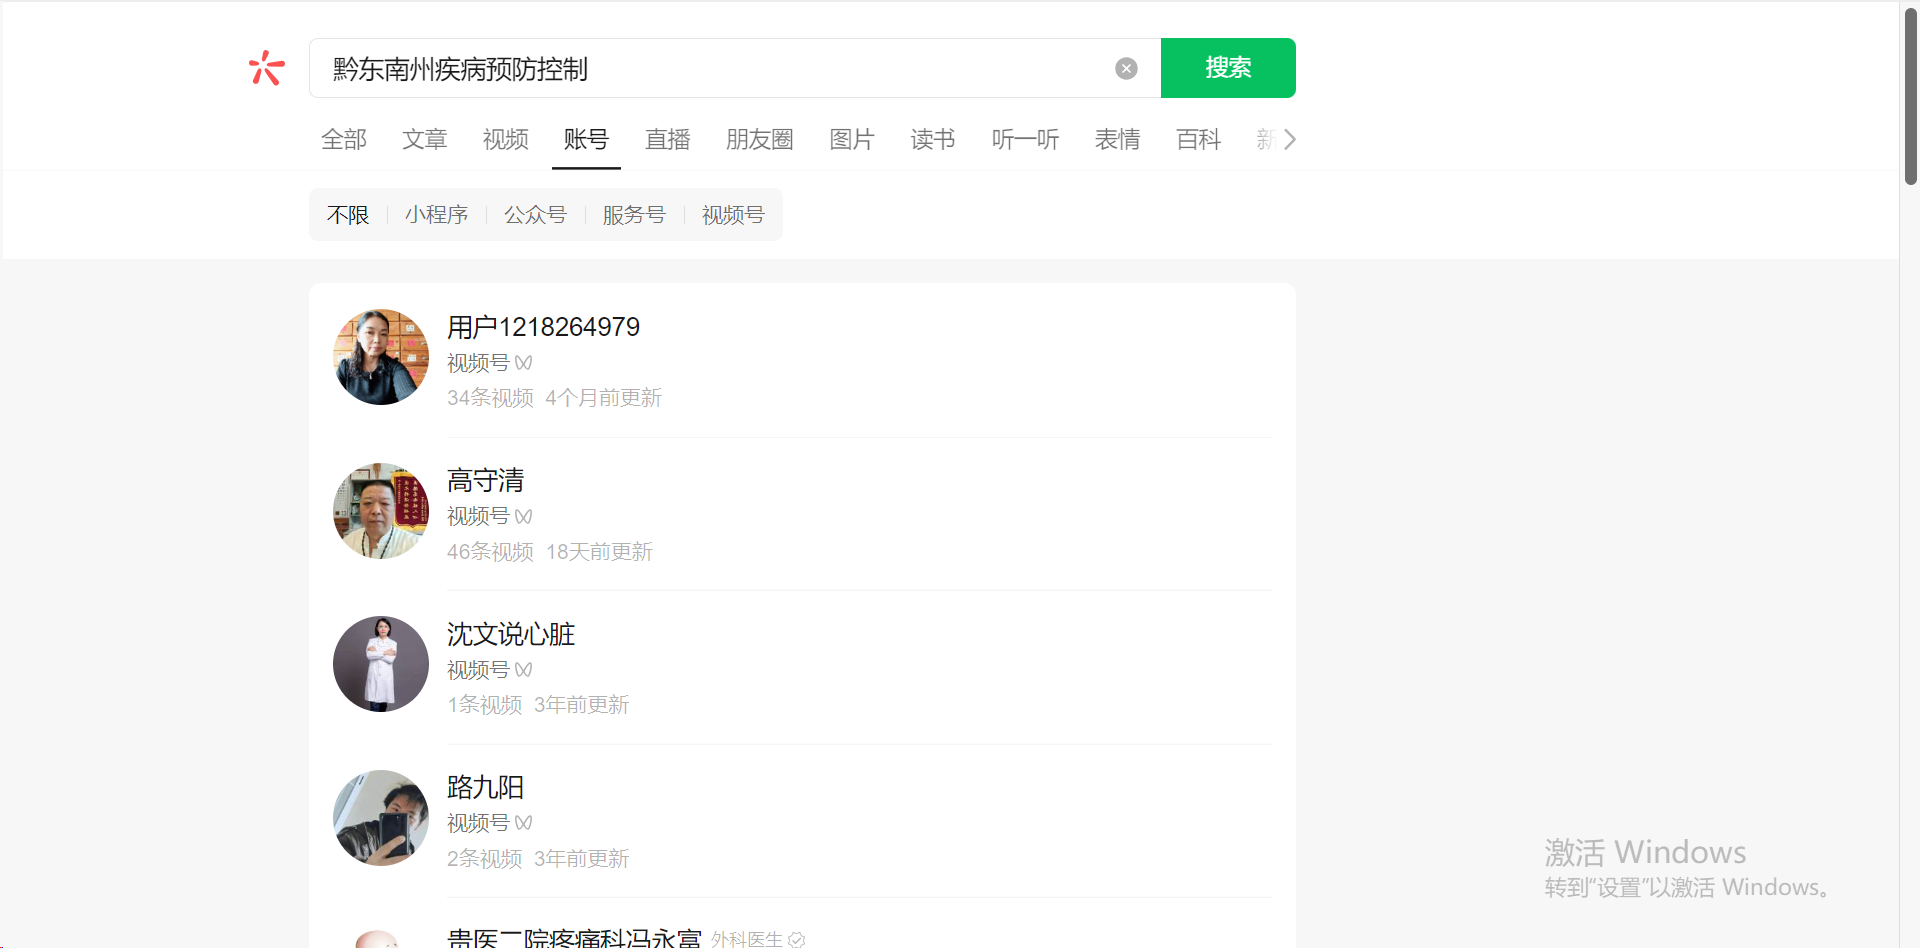Filter accounts by 公众号
This screenshot has height=948, width=1920.
click(536, 215)
